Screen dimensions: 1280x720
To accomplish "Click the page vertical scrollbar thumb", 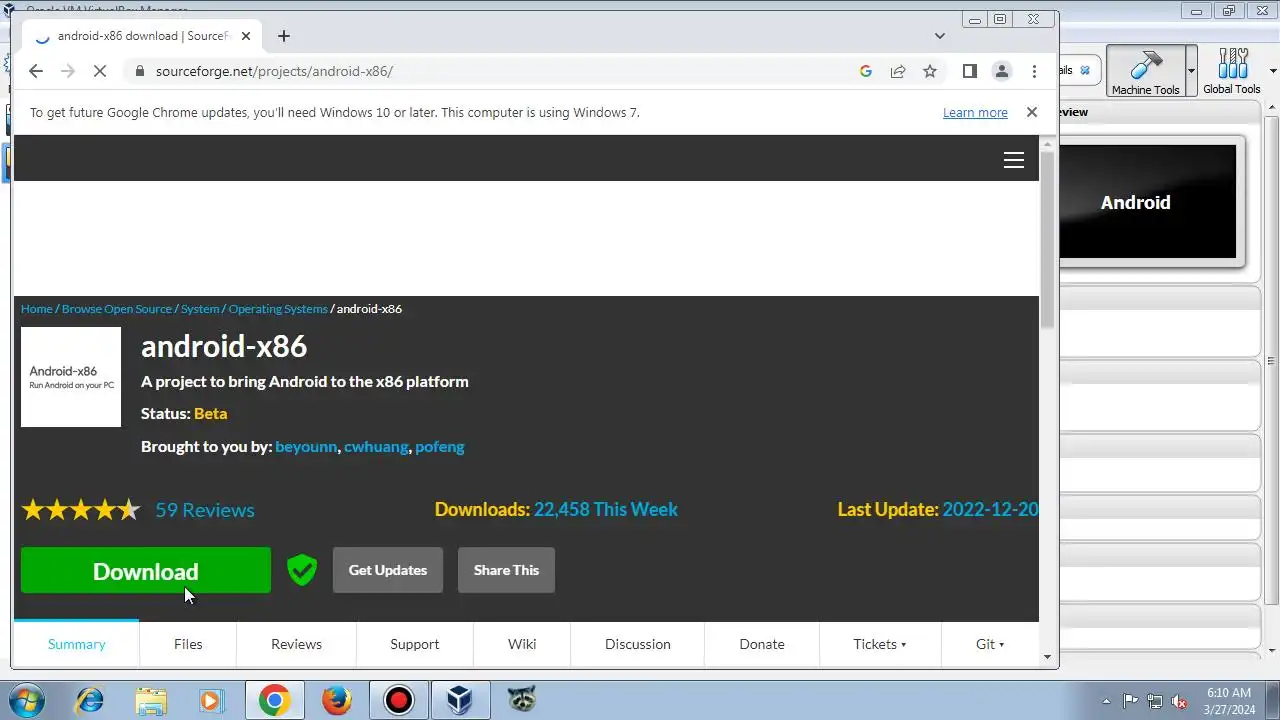I will (x=1048, y=240).
